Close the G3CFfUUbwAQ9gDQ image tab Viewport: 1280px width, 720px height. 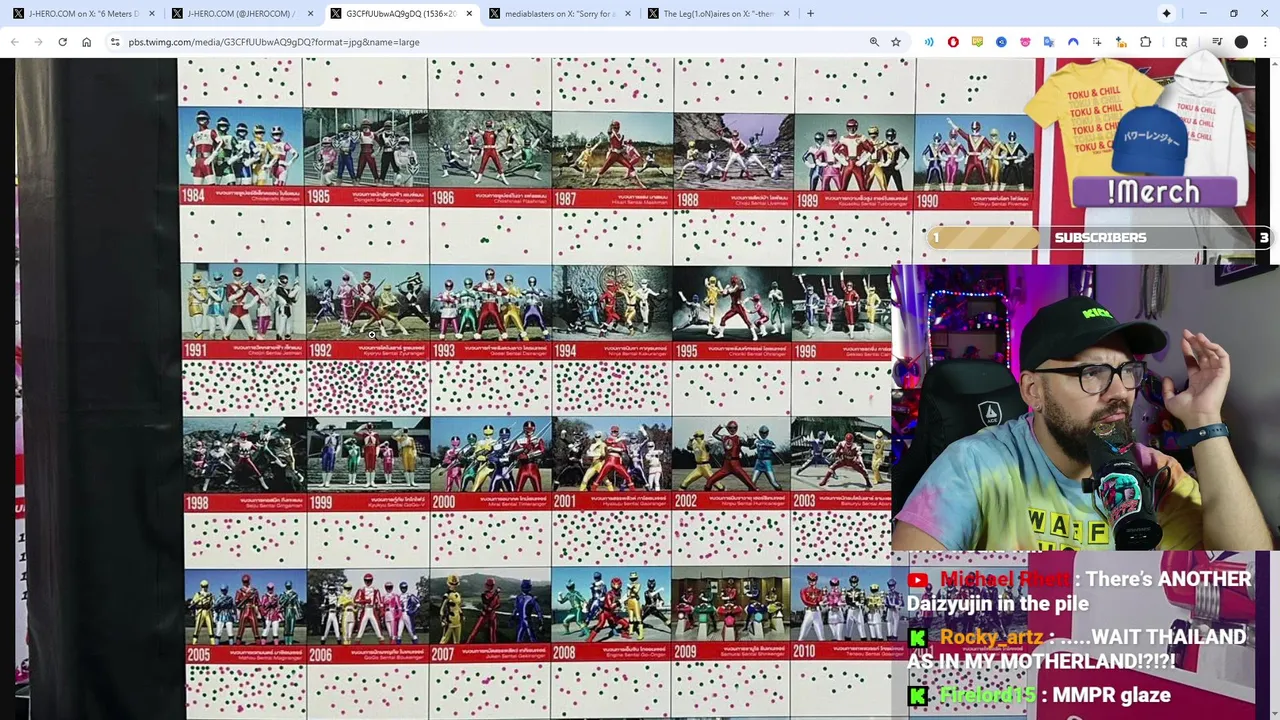click(468, 13)
